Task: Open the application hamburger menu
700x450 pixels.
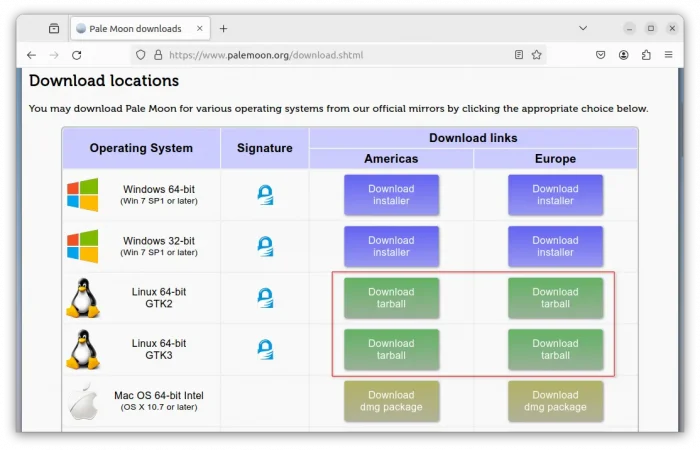Action: tap(669, 55)
